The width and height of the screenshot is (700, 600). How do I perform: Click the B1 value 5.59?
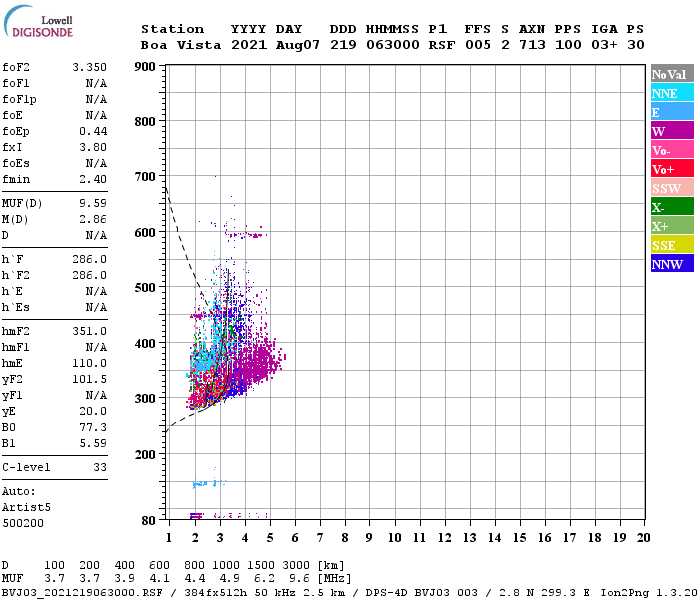(x=93, y=443)
